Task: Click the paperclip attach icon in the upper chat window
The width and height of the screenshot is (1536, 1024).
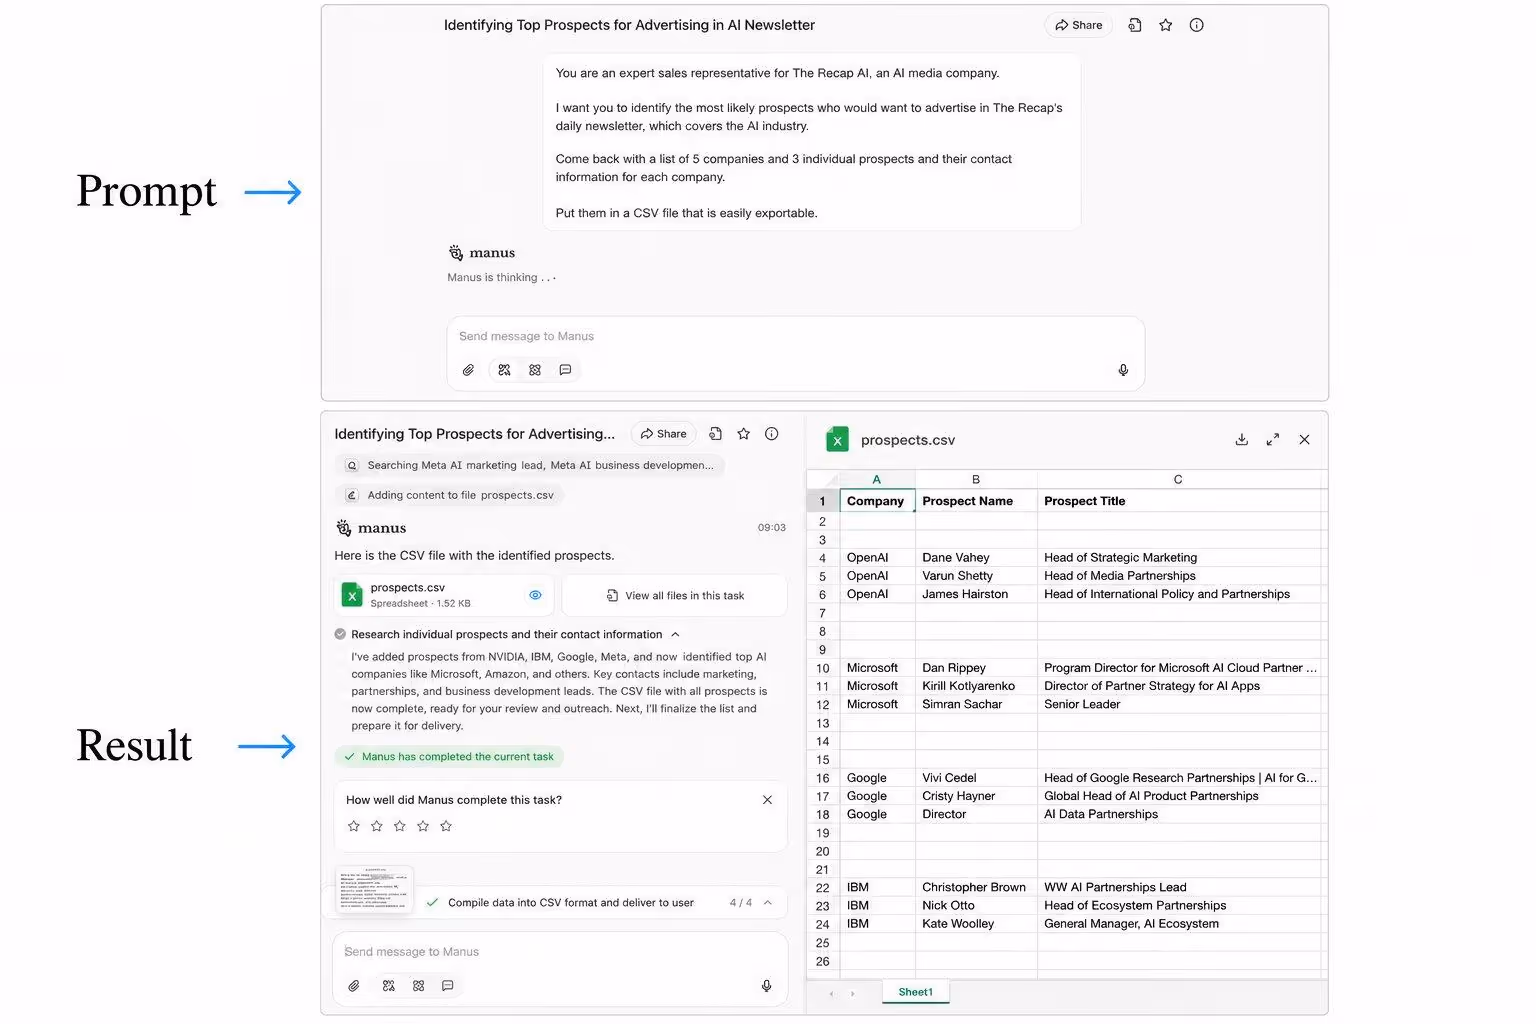Action: [468, 370]
